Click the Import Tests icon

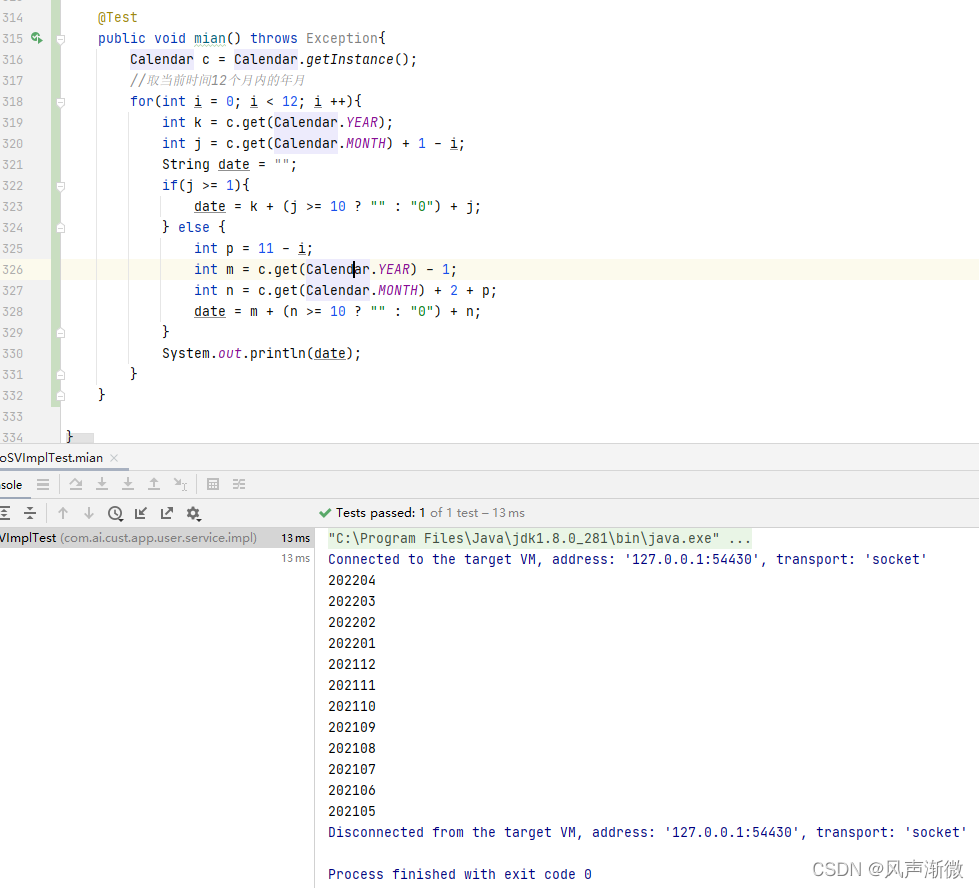(141, 513)
